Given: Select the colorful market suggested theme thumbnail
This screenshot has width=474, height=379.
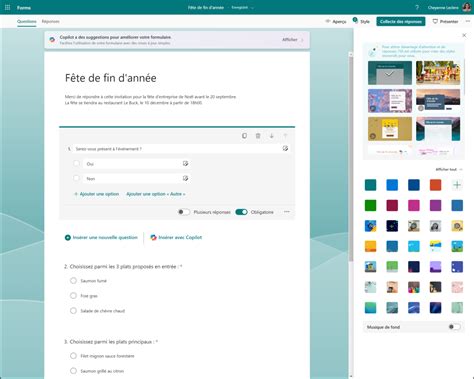Looking at the screenshot, I should tap(438, 73).
